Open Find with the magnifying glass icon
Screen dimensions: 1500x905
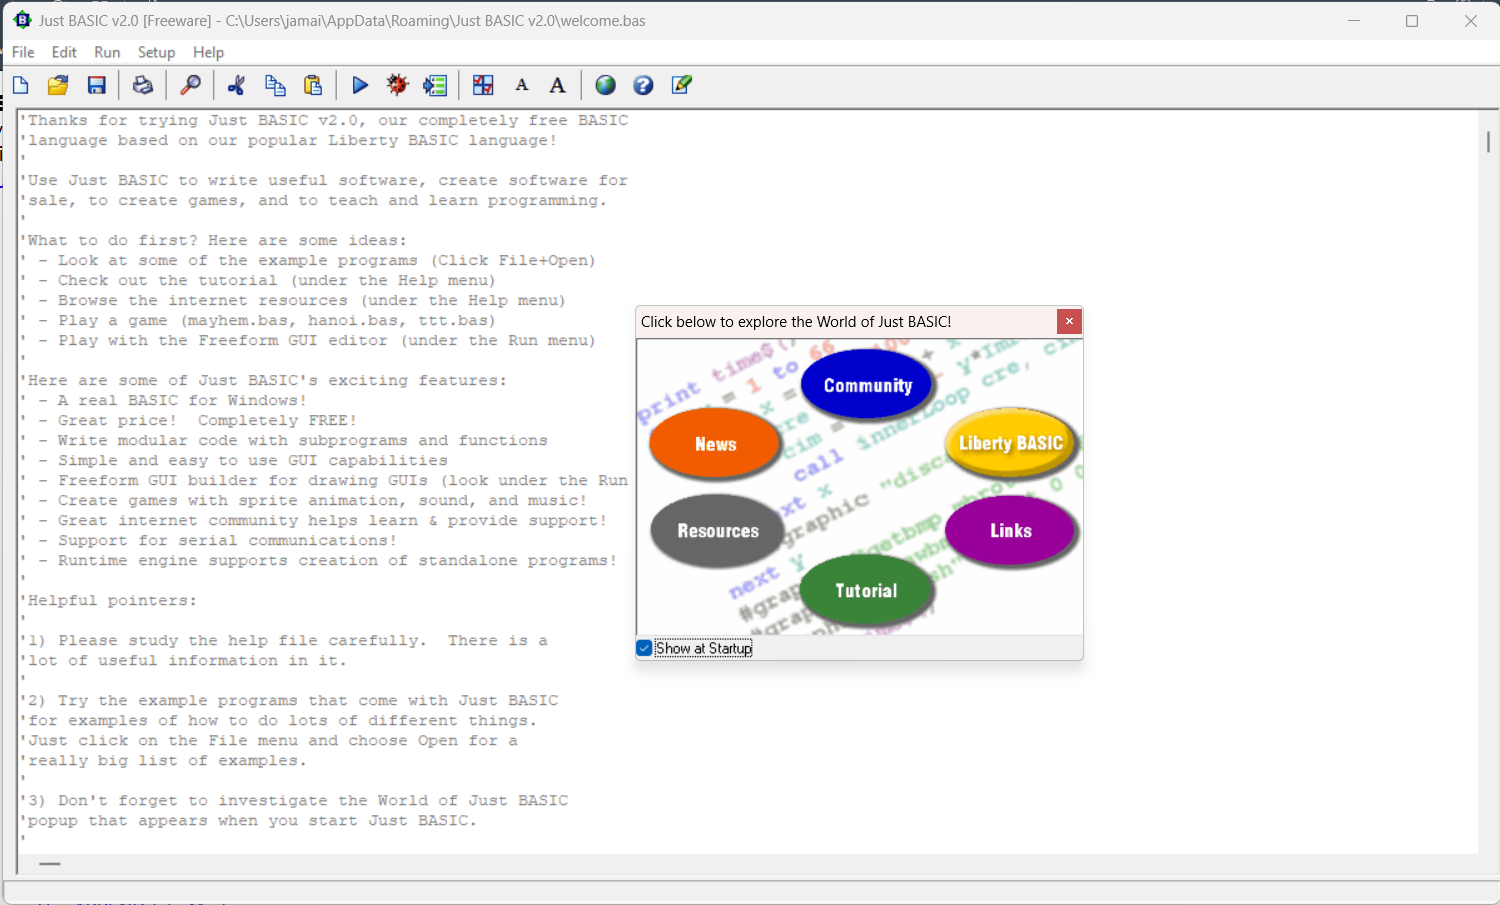pyautogui.click(x=190, y=85)
